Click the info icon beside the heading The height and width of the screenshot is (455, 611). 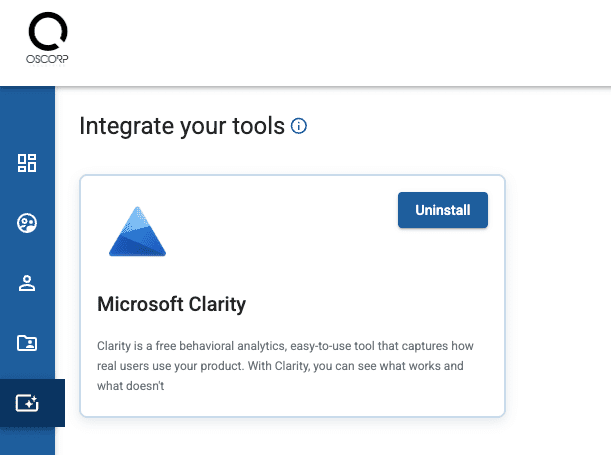[298, 127]
